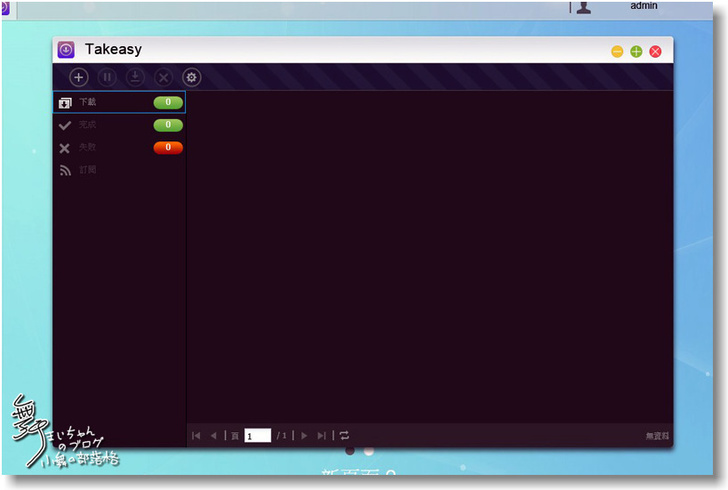Go to the last page in pager
The height and width of the screenshot is (490, 728).
(x=321, y=436)
